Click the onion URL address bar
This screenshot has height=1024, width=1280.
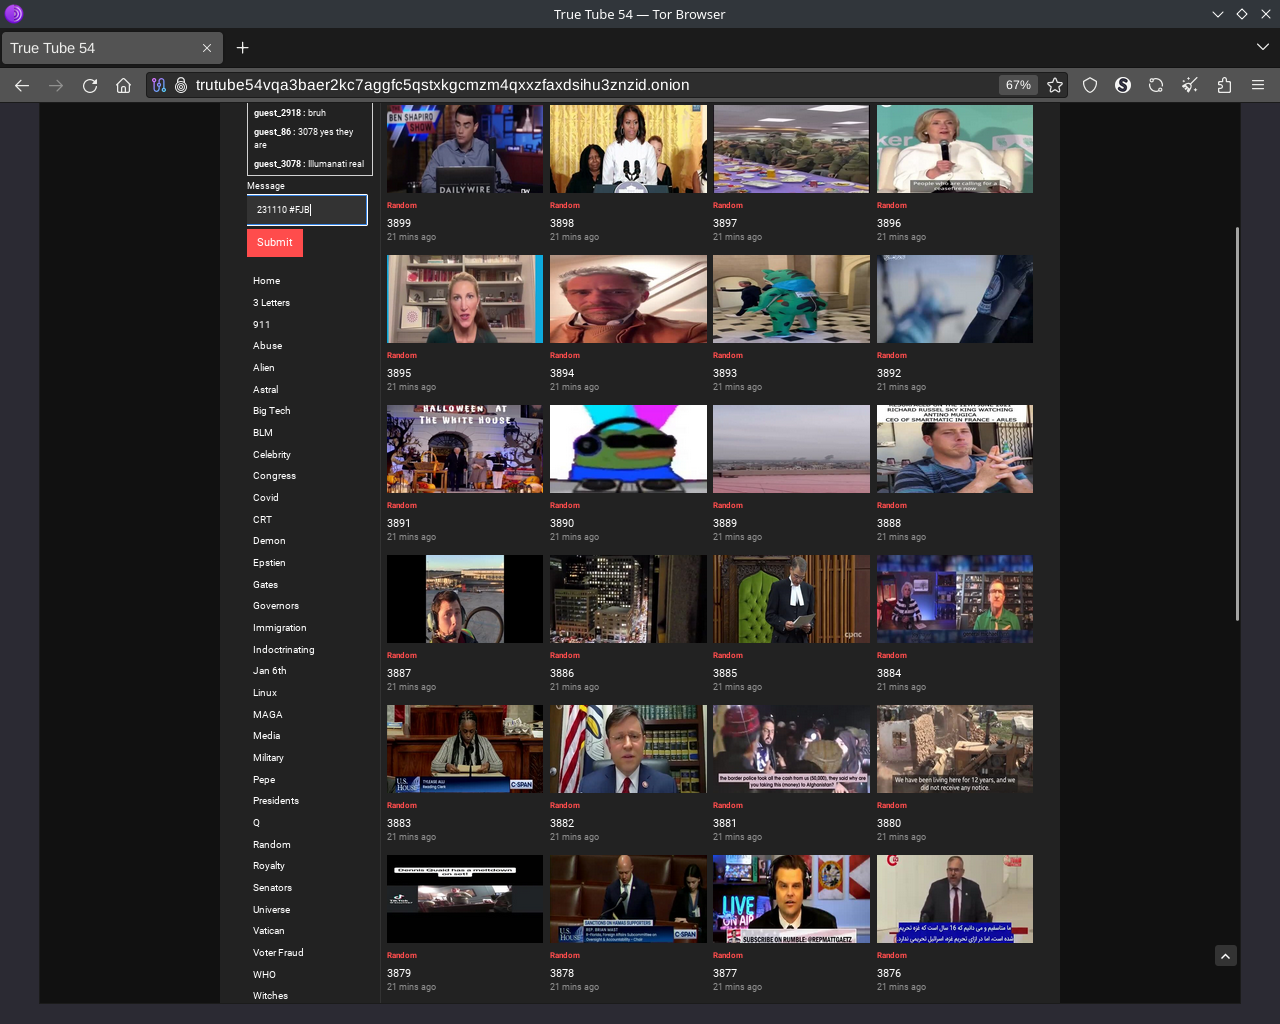coord(590,85)
